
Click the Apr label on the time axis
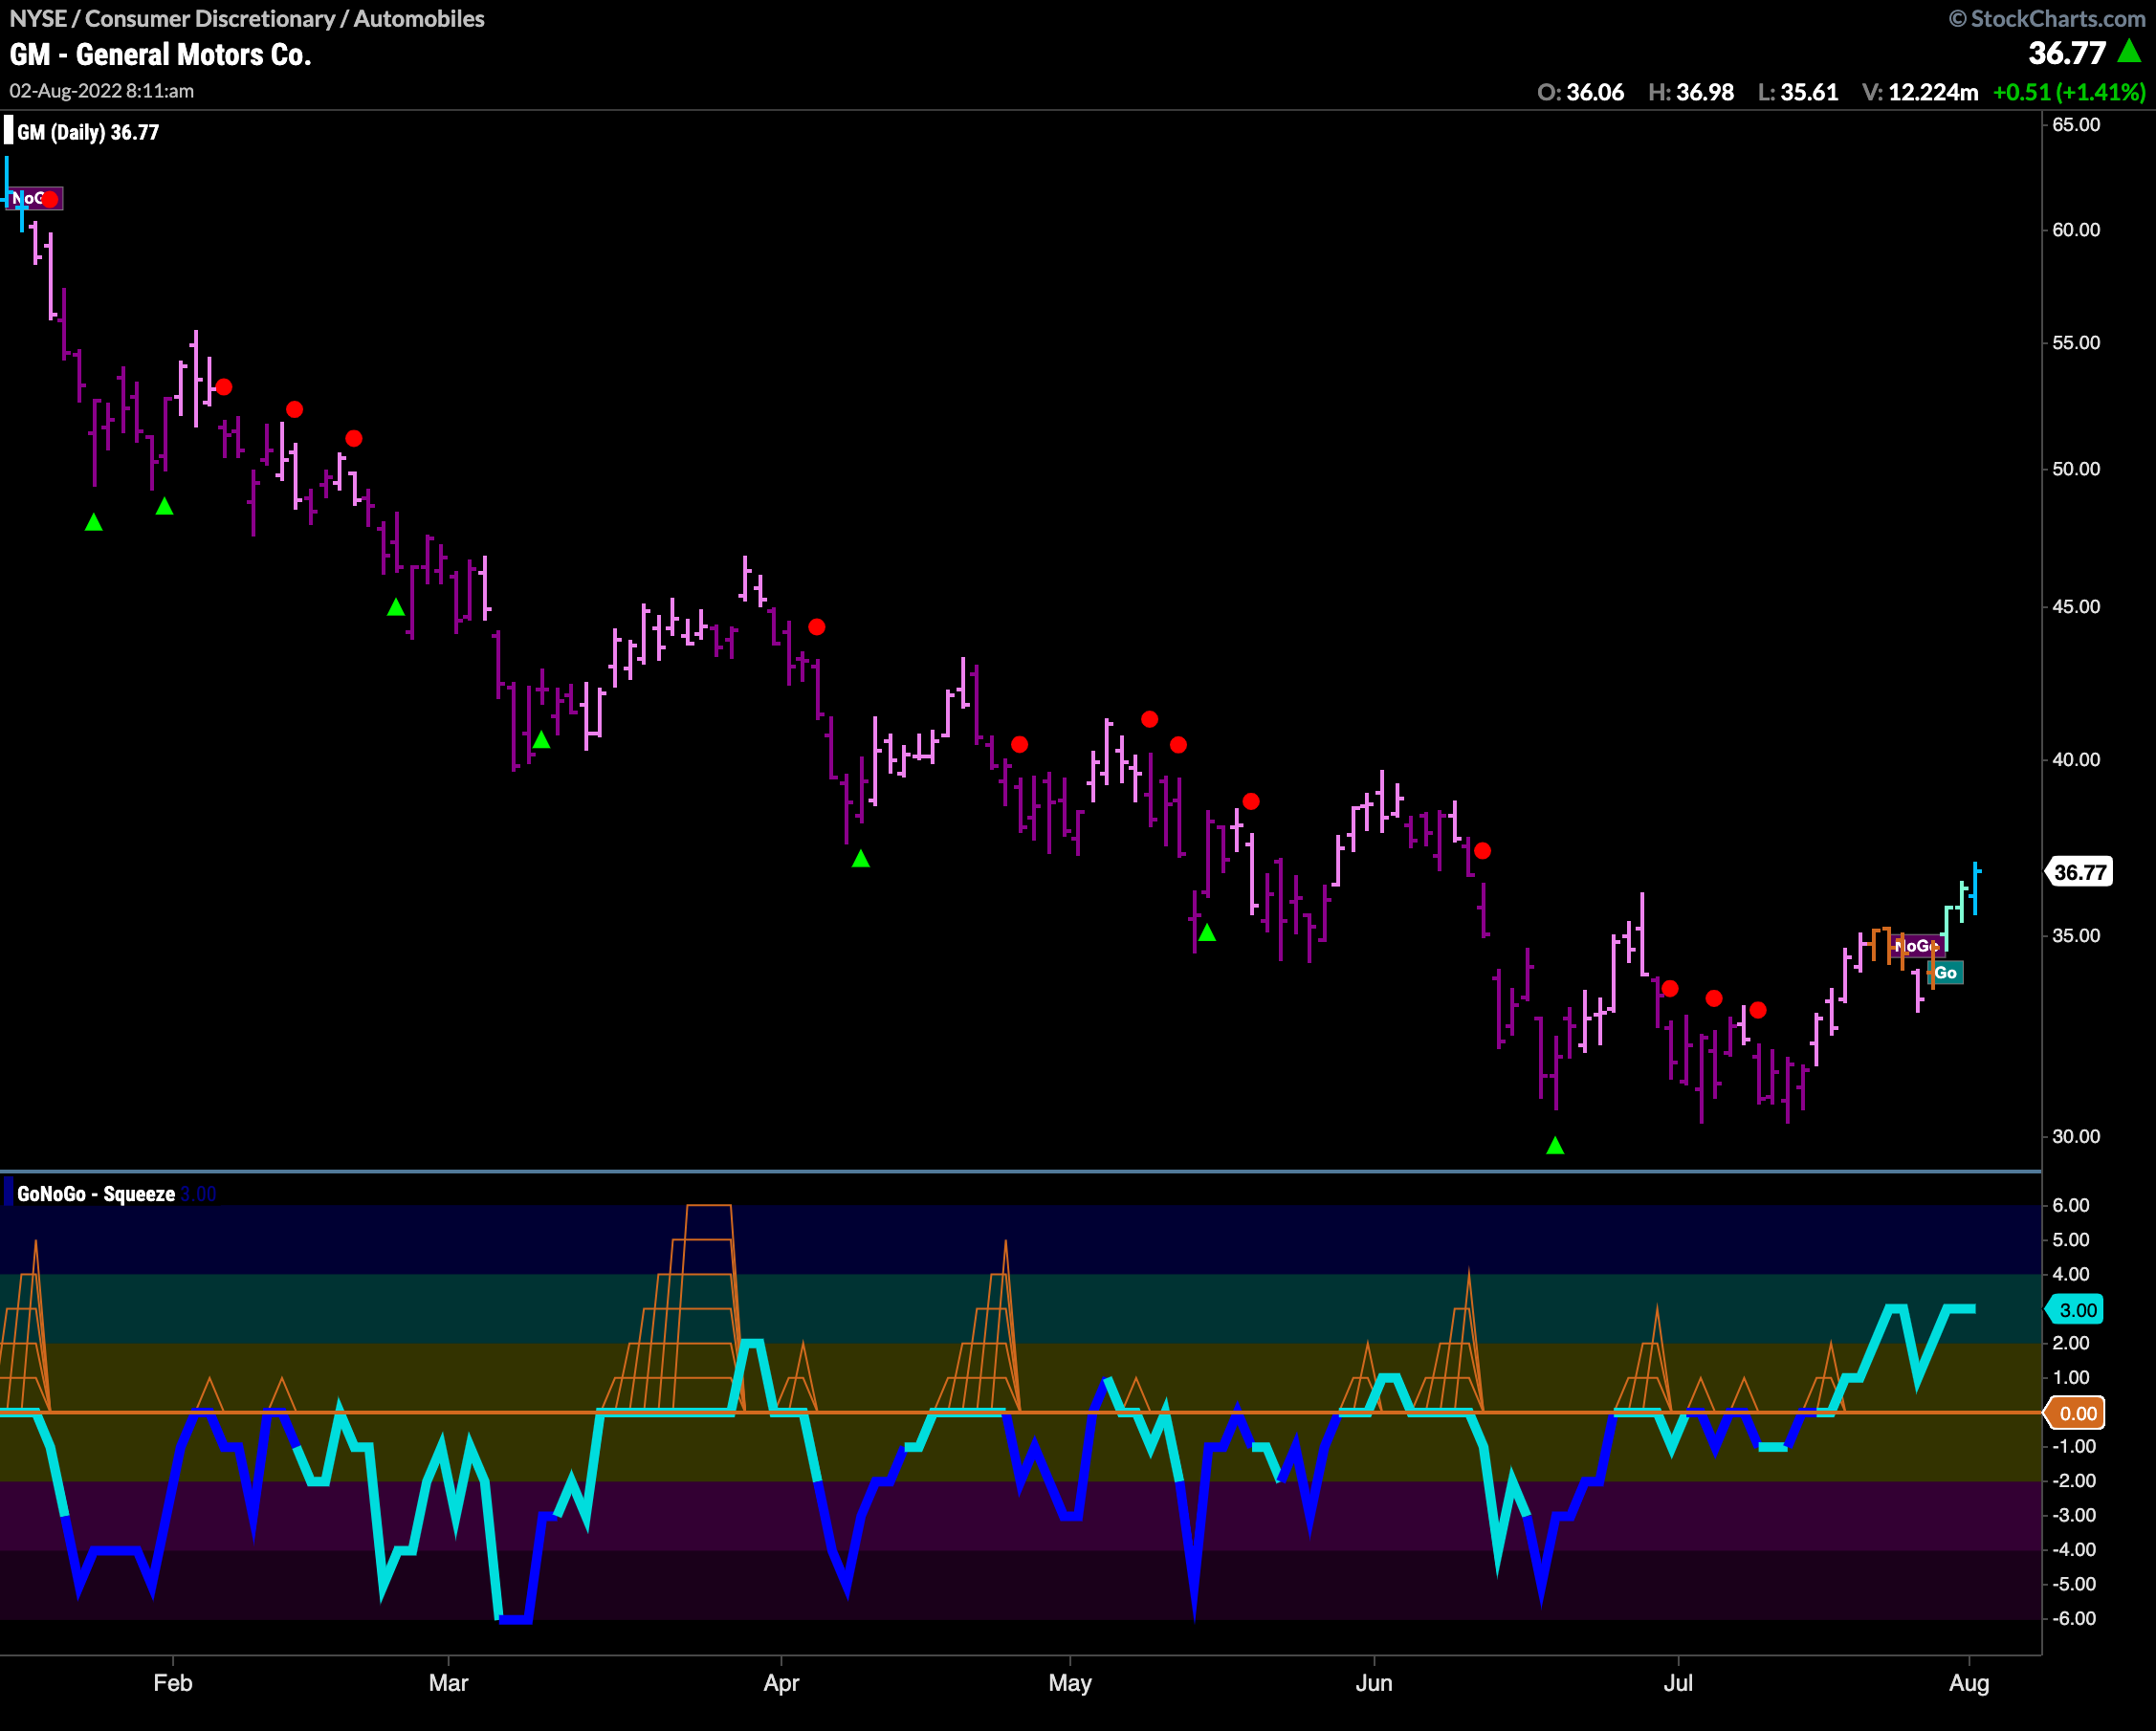[x=781, y=1683]
